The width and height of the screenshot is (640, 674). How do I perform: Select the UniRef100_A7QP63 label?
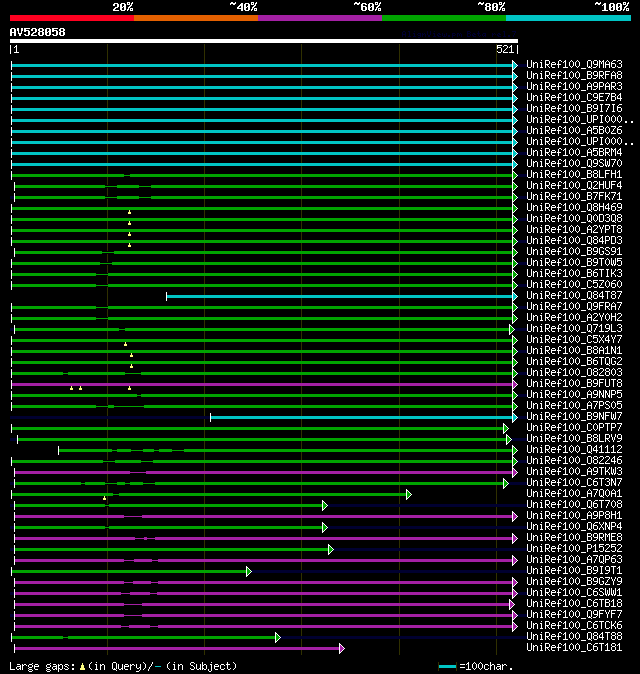[x=574, y=560]
